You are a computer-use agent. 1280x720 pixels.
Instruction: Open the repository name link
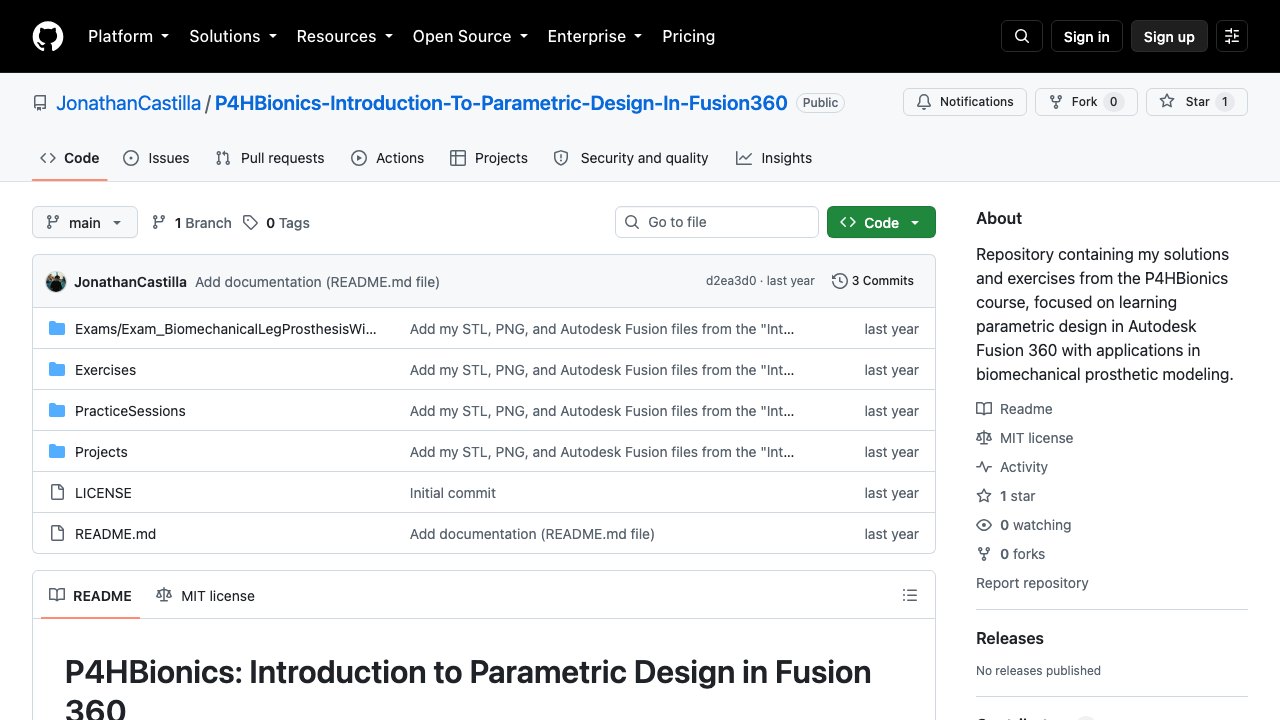pyautogui.click(x=501, y=102)
